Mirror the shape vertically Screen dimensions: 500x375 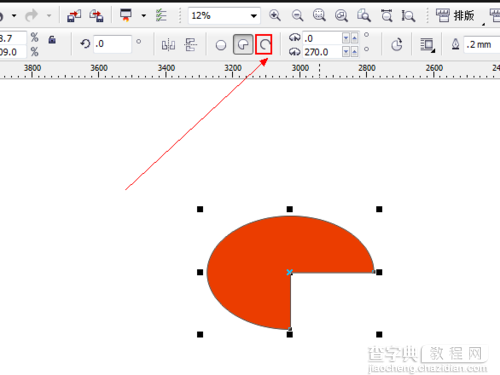click(191, 44)
